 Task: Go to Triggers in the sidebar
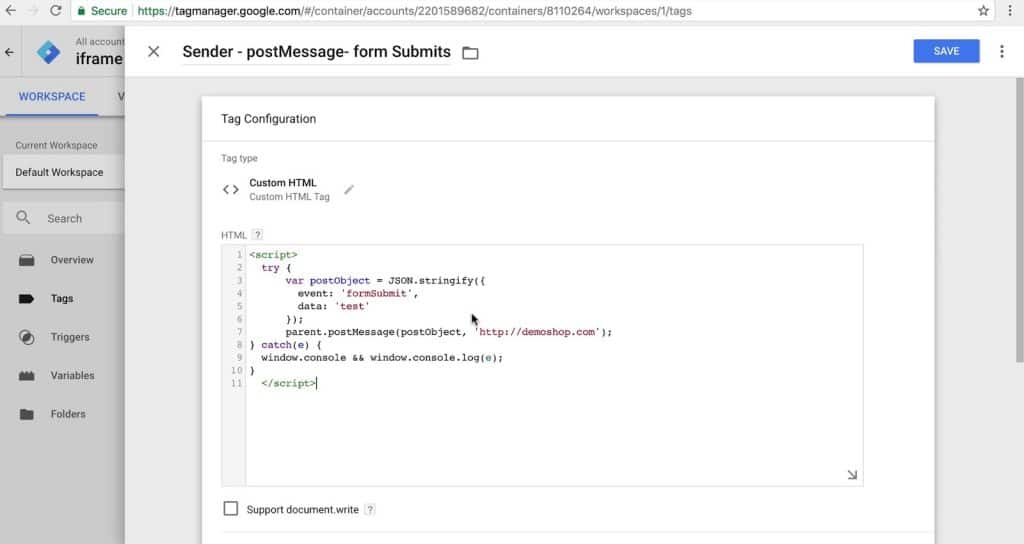[x=70, y=337]
